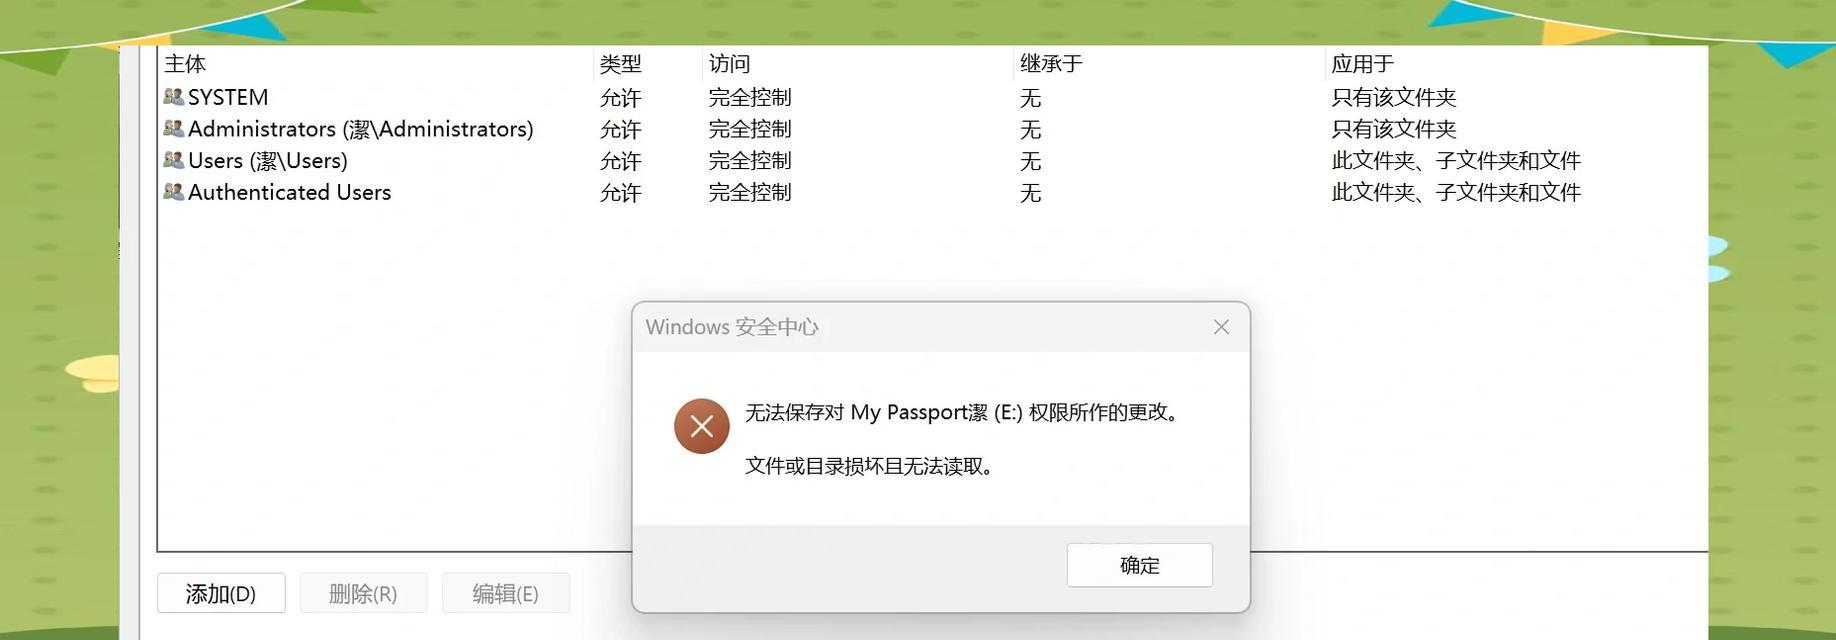Select the Users (潔\Users) entry
This screenshot has height=640, width=1836.
[932, 160]
